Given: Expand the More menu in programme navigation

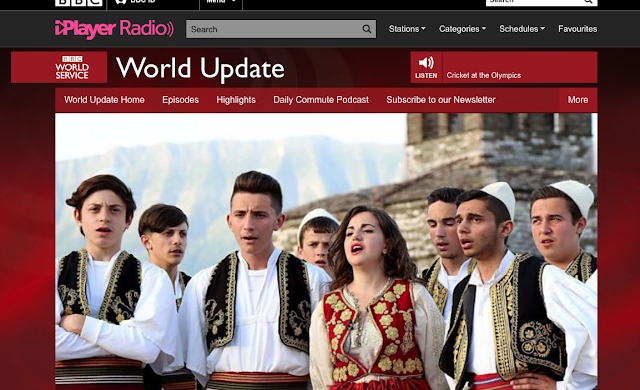Looking at the screenshot, I should [578, 100].
